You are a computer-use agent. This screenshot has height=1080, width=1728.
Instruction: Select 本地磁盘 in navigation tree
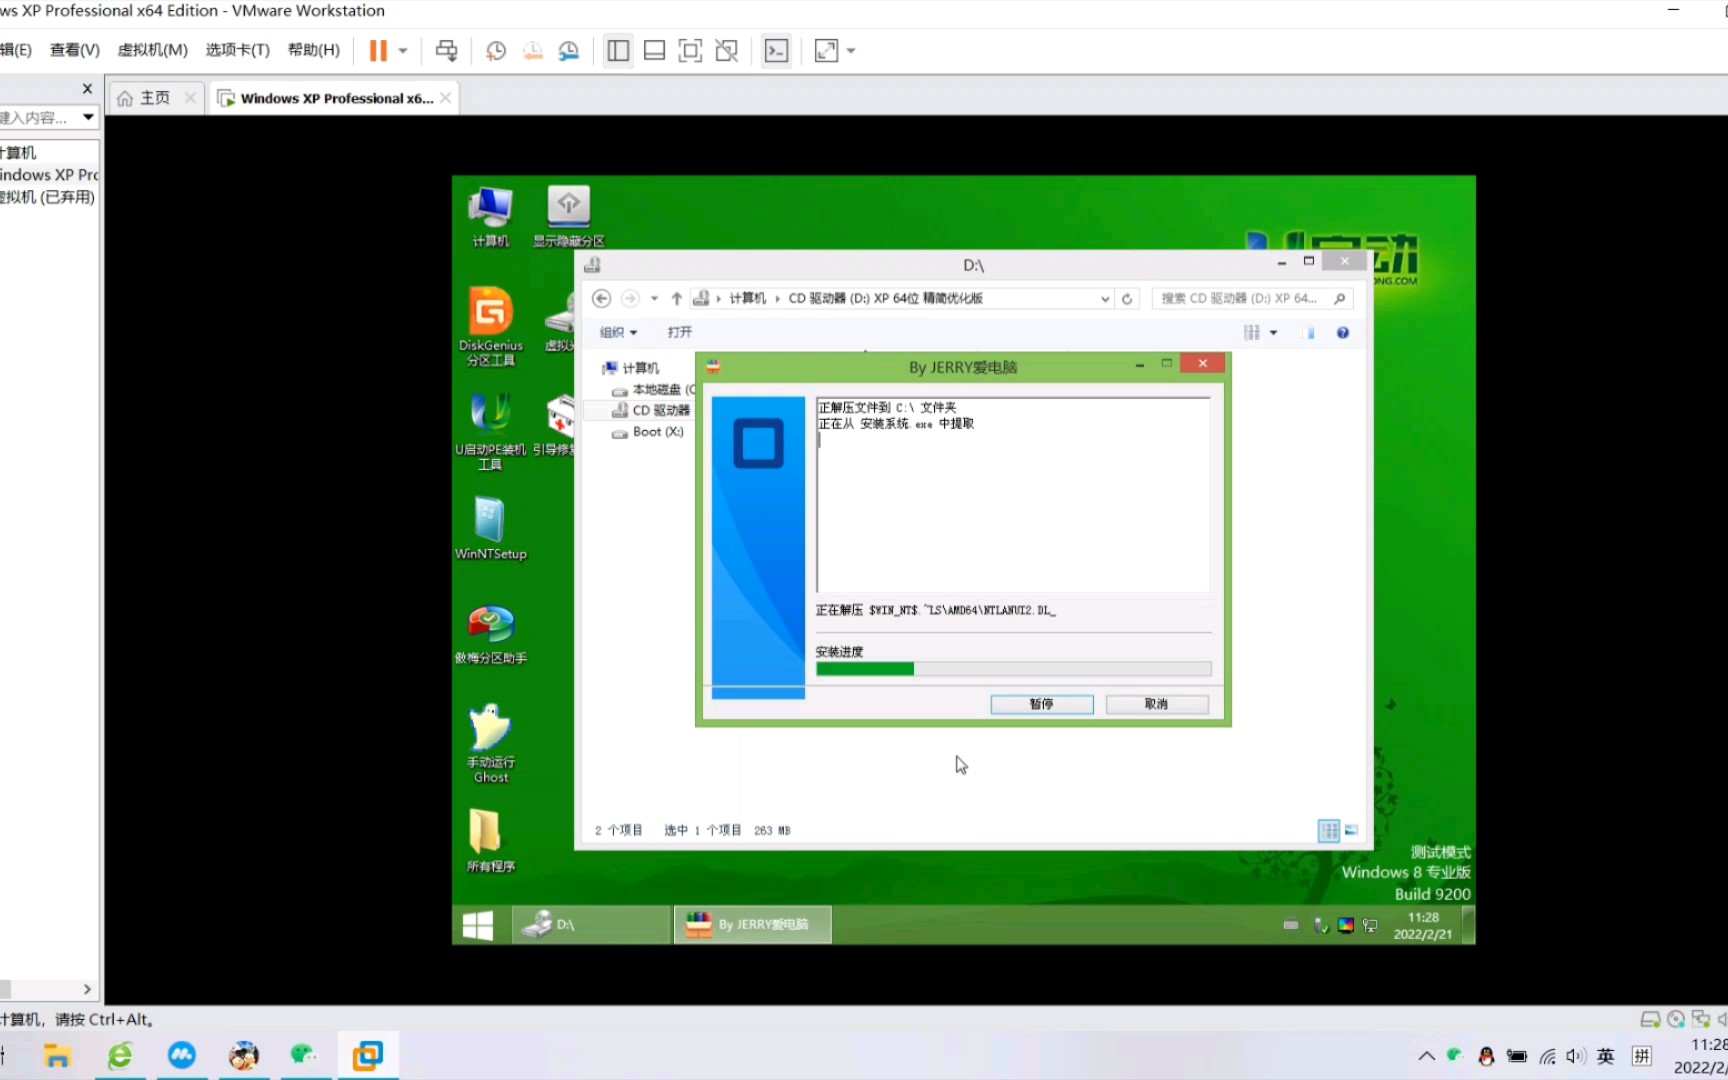click(x=655, y=390)
